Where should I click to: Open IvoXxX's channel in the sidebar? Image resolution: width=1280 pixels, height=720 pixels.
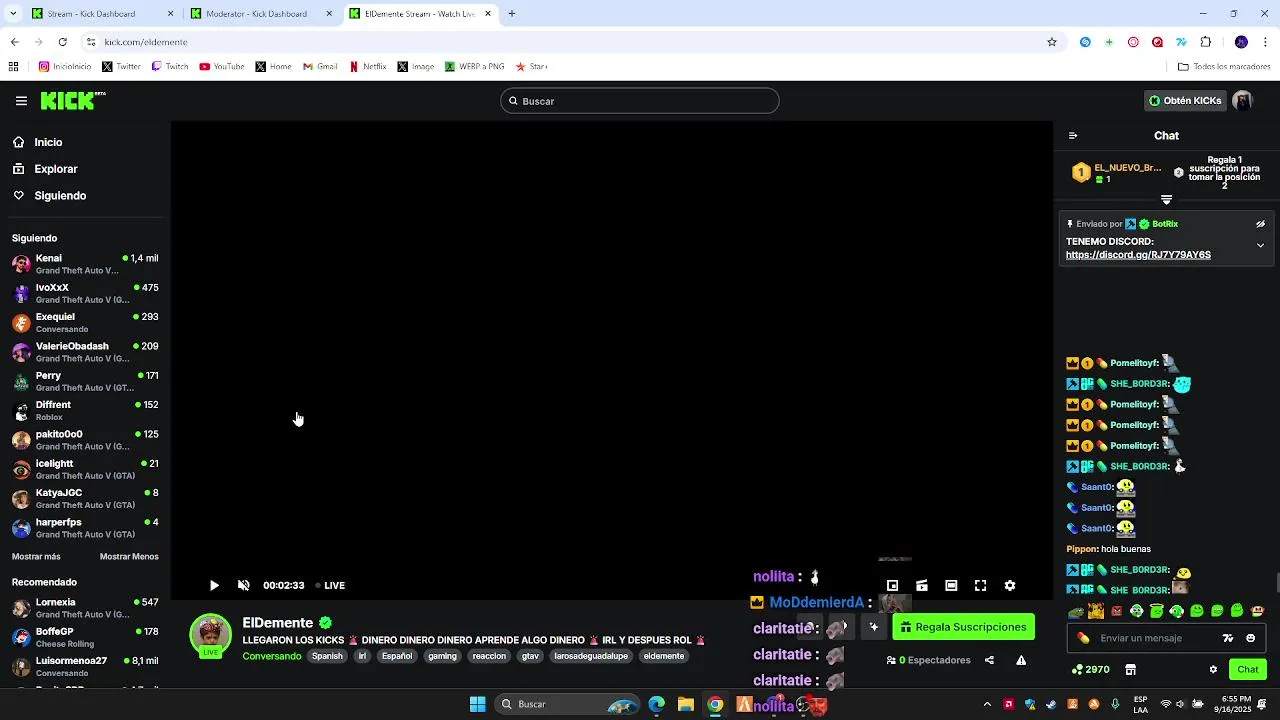85,293
